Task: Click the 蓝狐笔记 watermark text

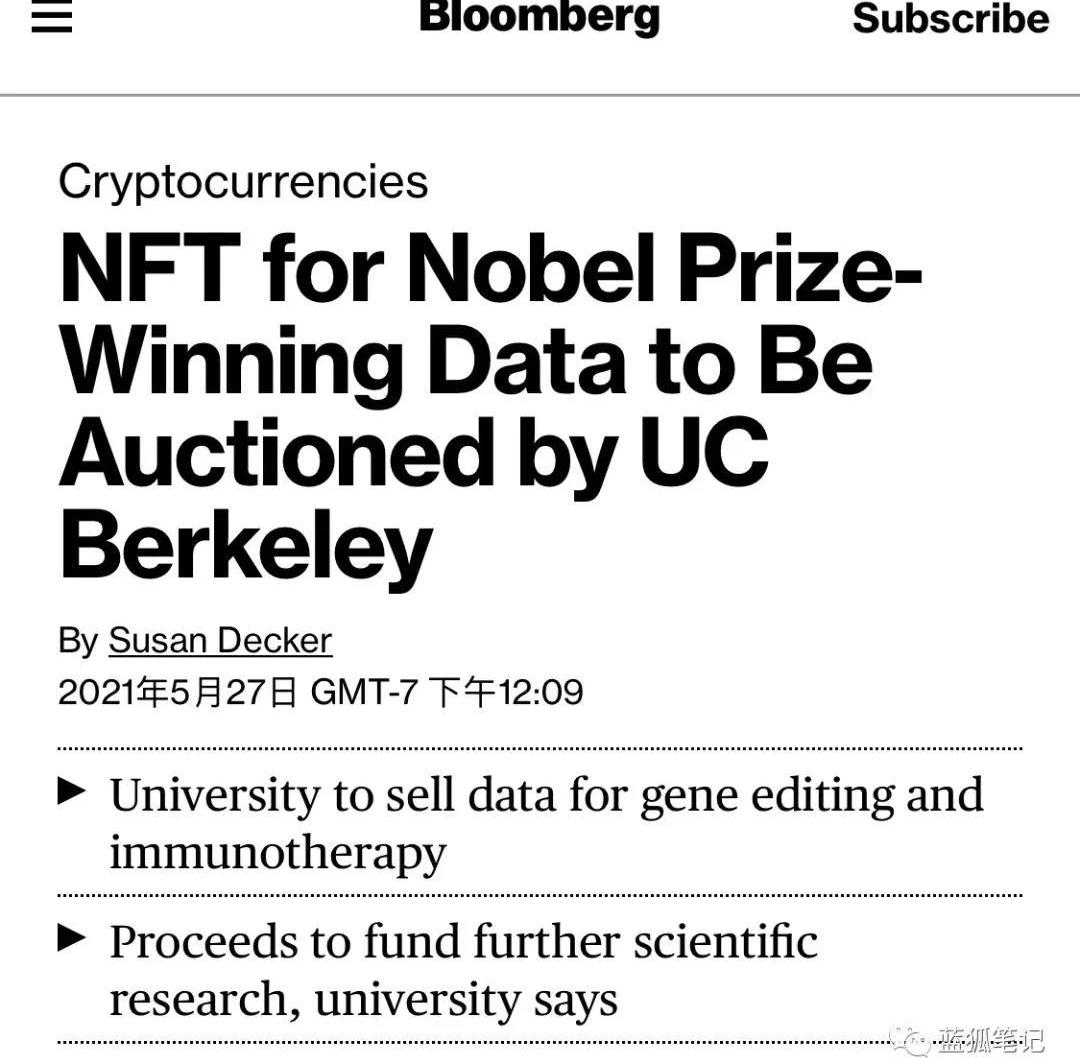Action: [990, 1039]
